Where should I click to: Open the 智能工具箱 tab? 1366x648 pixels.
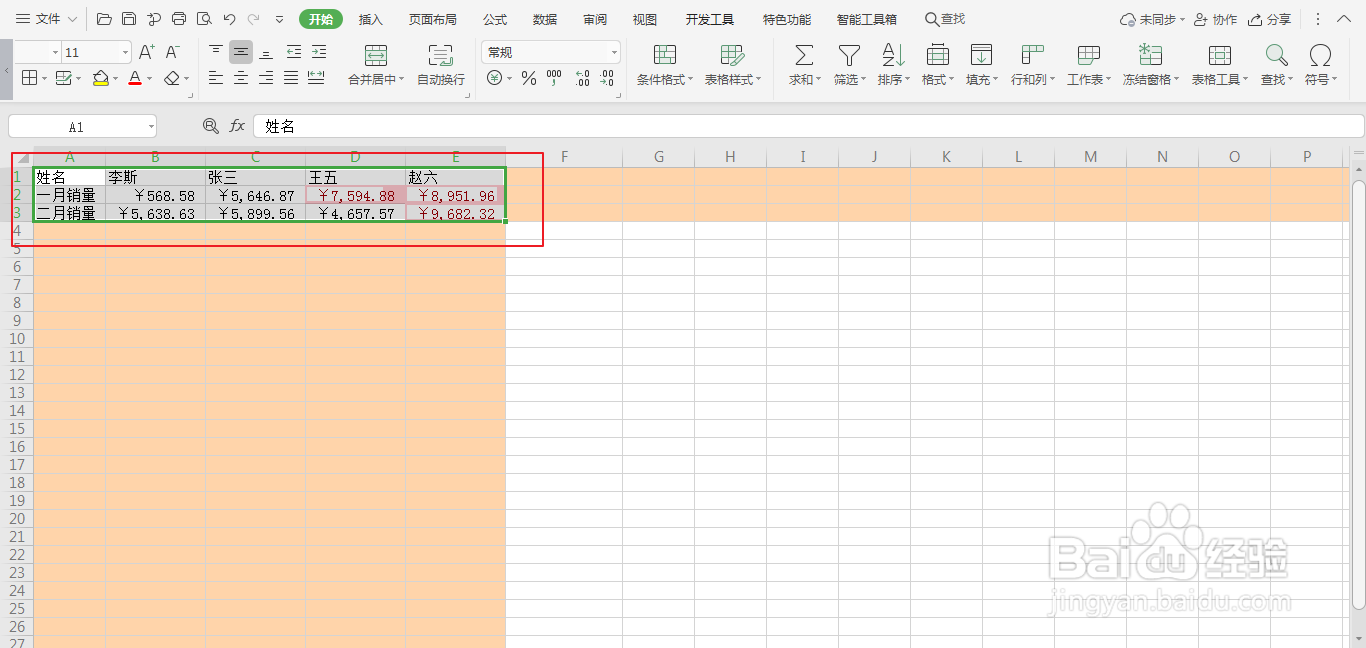867,19
